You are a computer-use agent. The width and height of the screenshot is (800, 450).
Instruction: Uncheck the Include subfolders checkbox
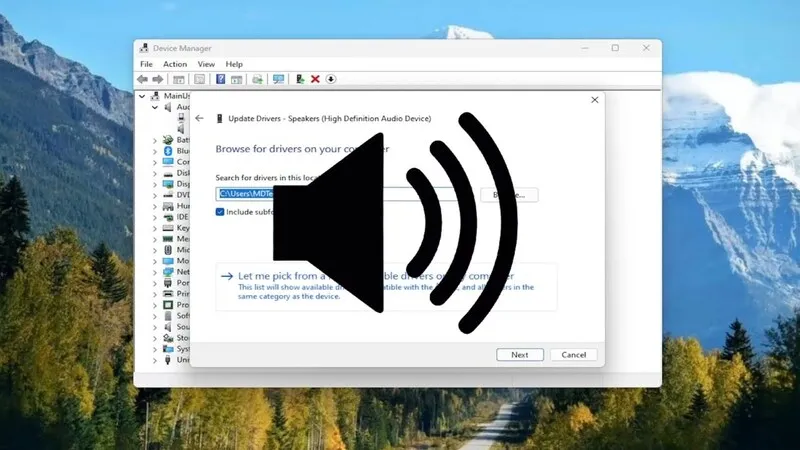[x=221, y=212]
